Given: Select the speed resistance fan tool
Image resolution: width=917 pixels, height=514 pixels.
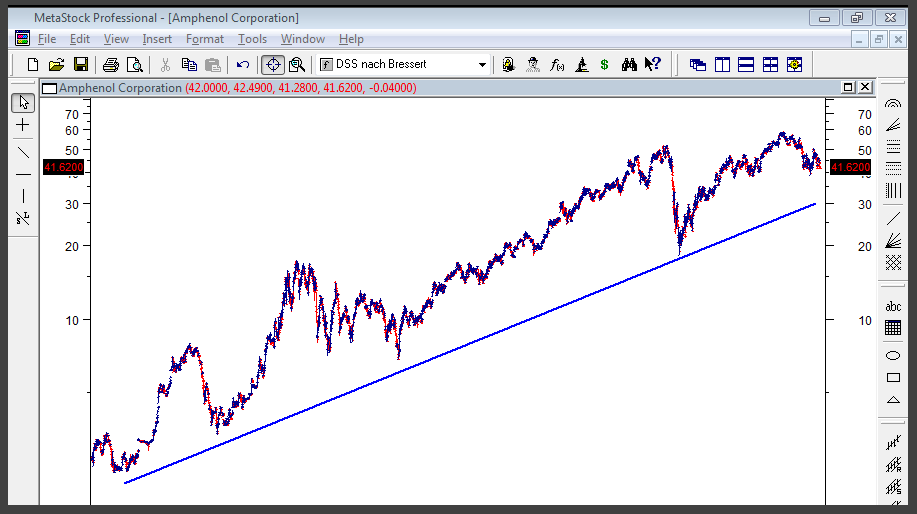Looking at the screenshot, I should pyautogui.click(x=893, y=125).
